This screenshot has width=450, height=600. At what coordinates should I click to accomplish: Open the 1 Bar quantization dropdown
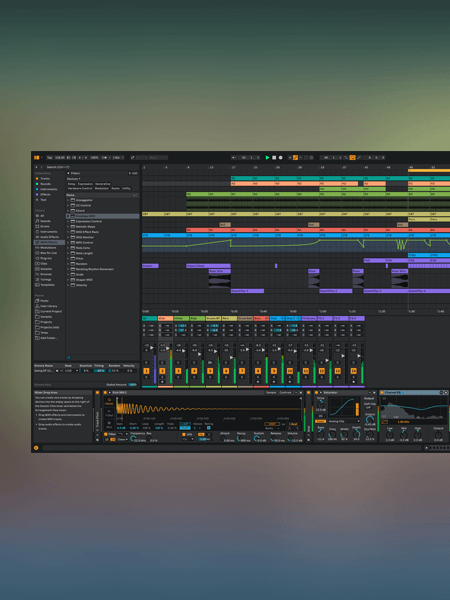click(x=117, y=157)
